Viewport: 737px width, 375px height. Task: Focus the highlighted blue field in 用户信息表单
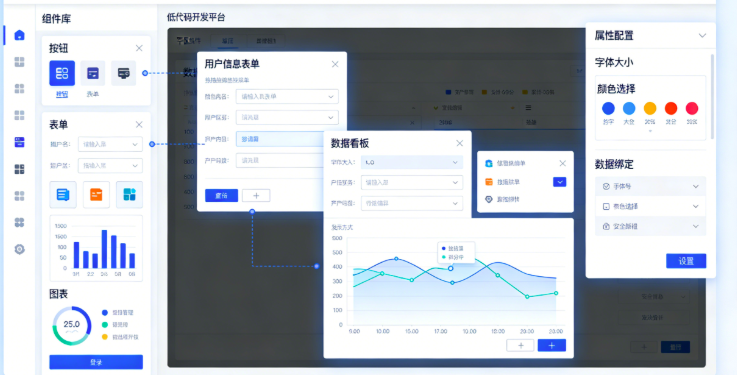click(x=280, y=139)
